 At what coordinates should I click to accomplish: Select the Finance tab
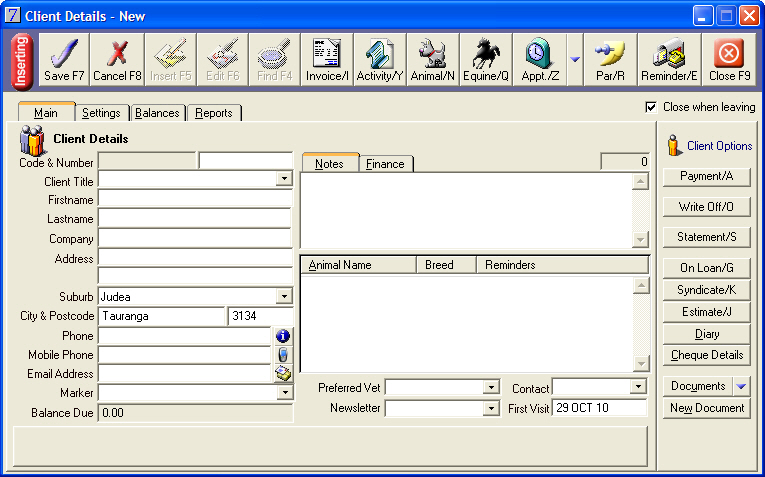(x=385, y=164)
